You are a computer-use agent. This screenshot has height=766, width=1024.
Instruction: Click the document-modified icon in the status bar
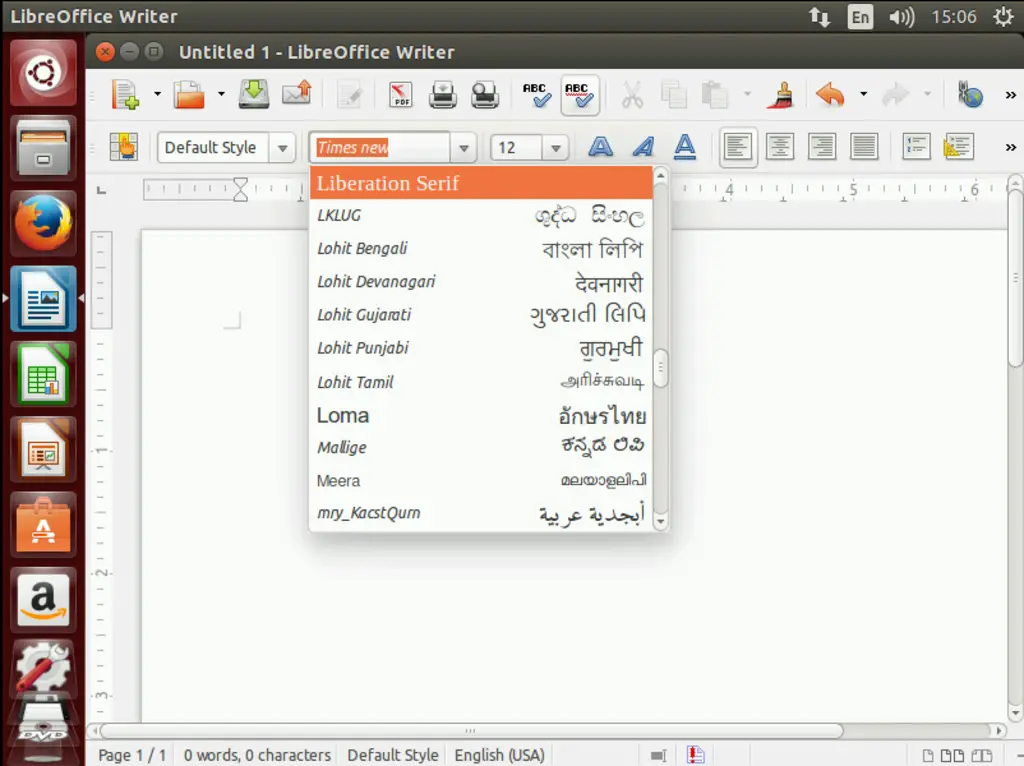(696, 755)
